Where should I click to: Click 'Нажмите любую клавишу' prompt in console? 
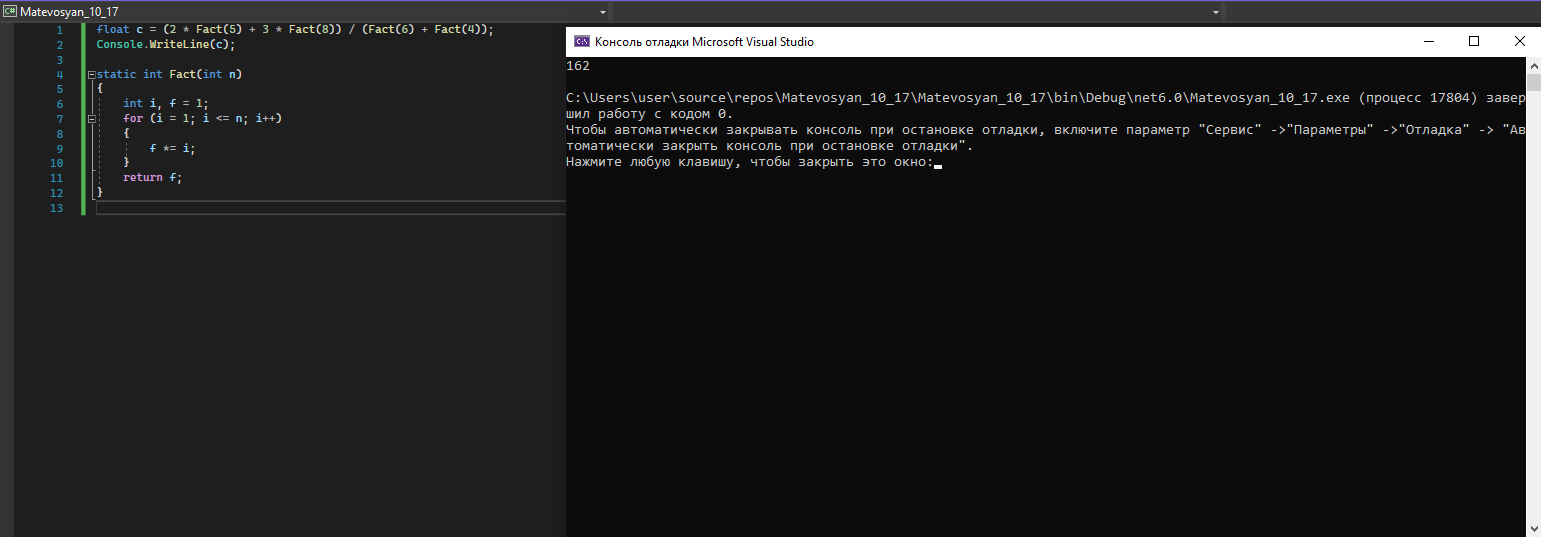pyautogui.click(x=749, y=162)
